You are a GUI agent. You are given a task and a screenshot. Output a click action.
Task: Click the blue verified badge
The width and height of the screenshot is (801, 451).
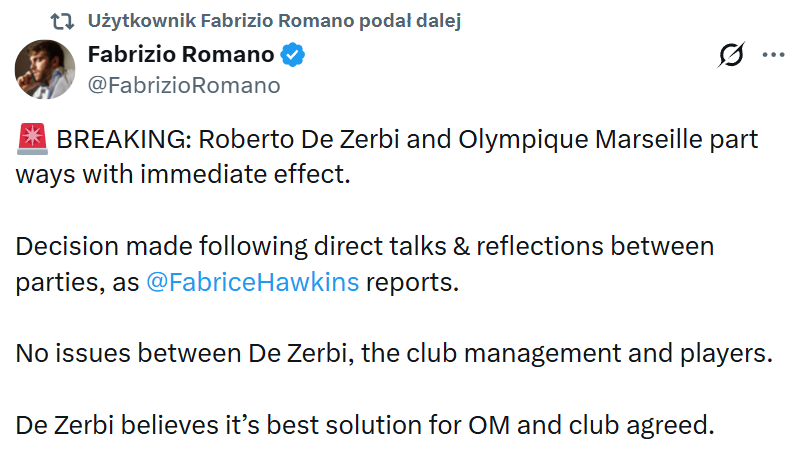click(x=292, y=55)
